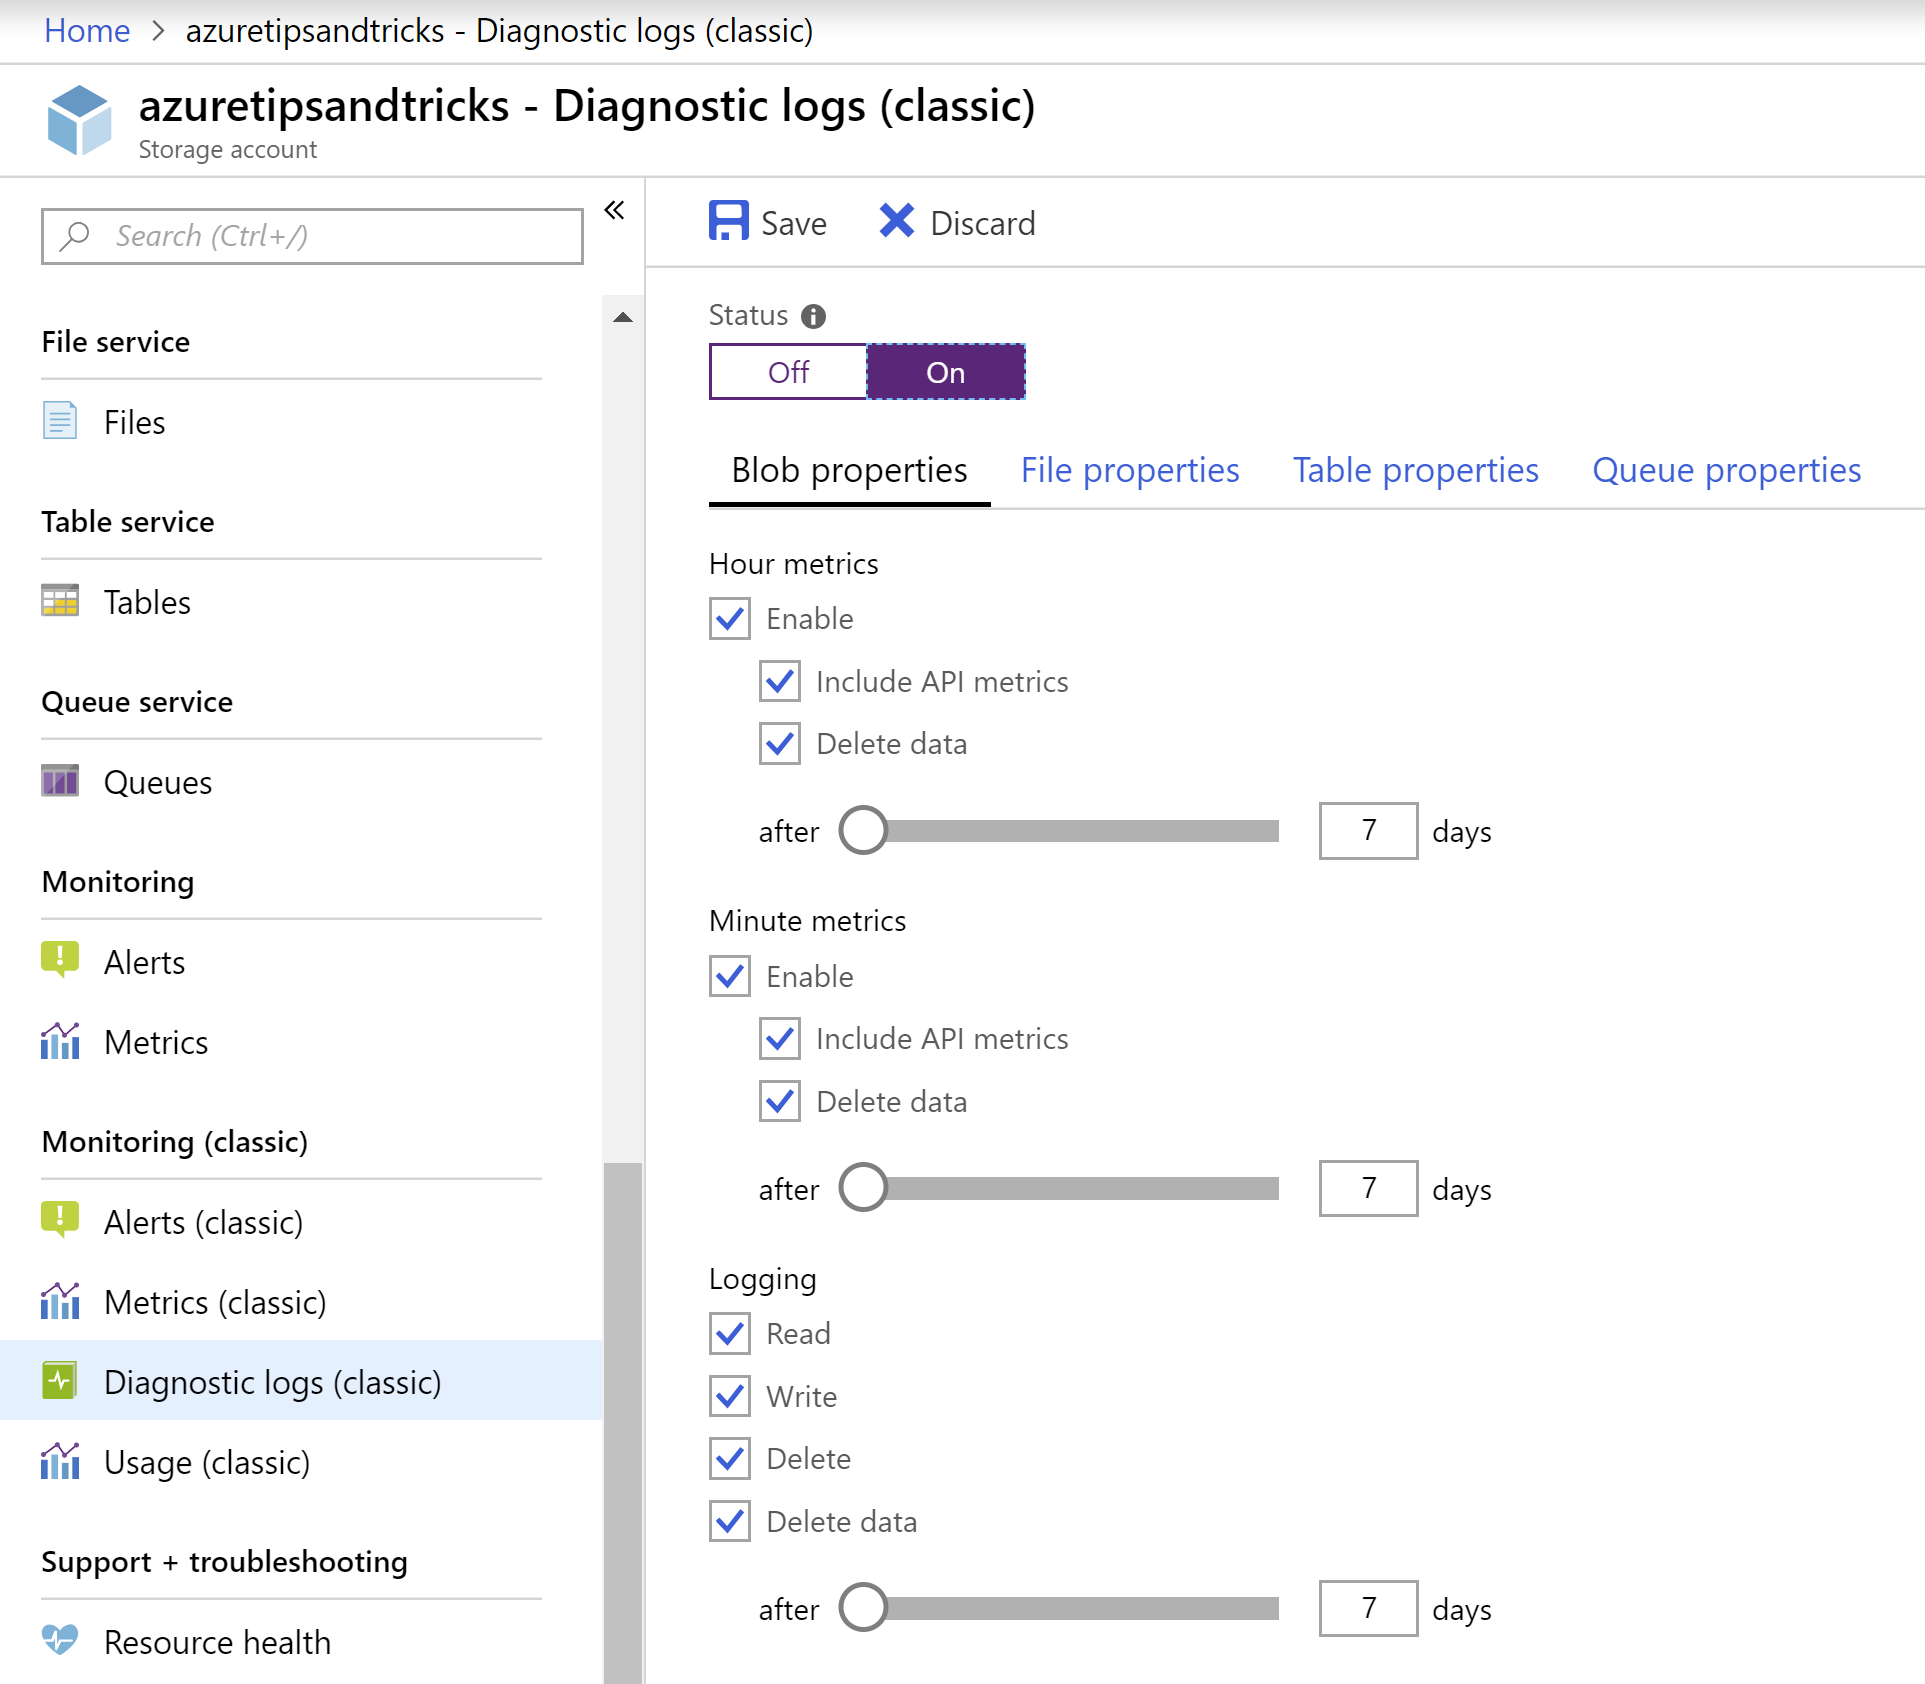Collapse the sidebar with double chevron
This screenshot has width=1925, height=1684.
[615, 210]
